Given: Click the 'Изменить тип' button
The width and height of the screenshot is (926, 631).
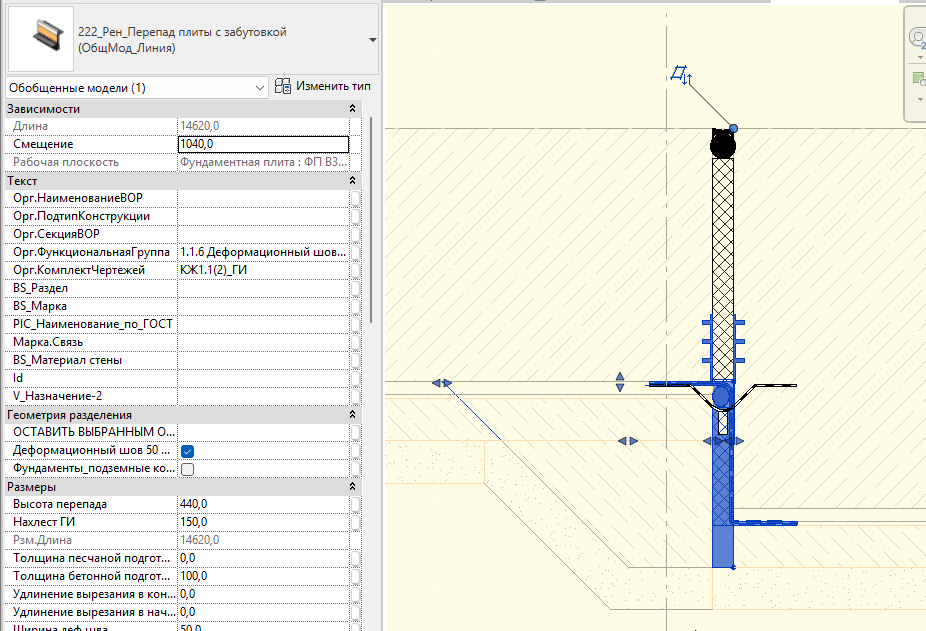Looking at the screenshot, I should 322,87.
